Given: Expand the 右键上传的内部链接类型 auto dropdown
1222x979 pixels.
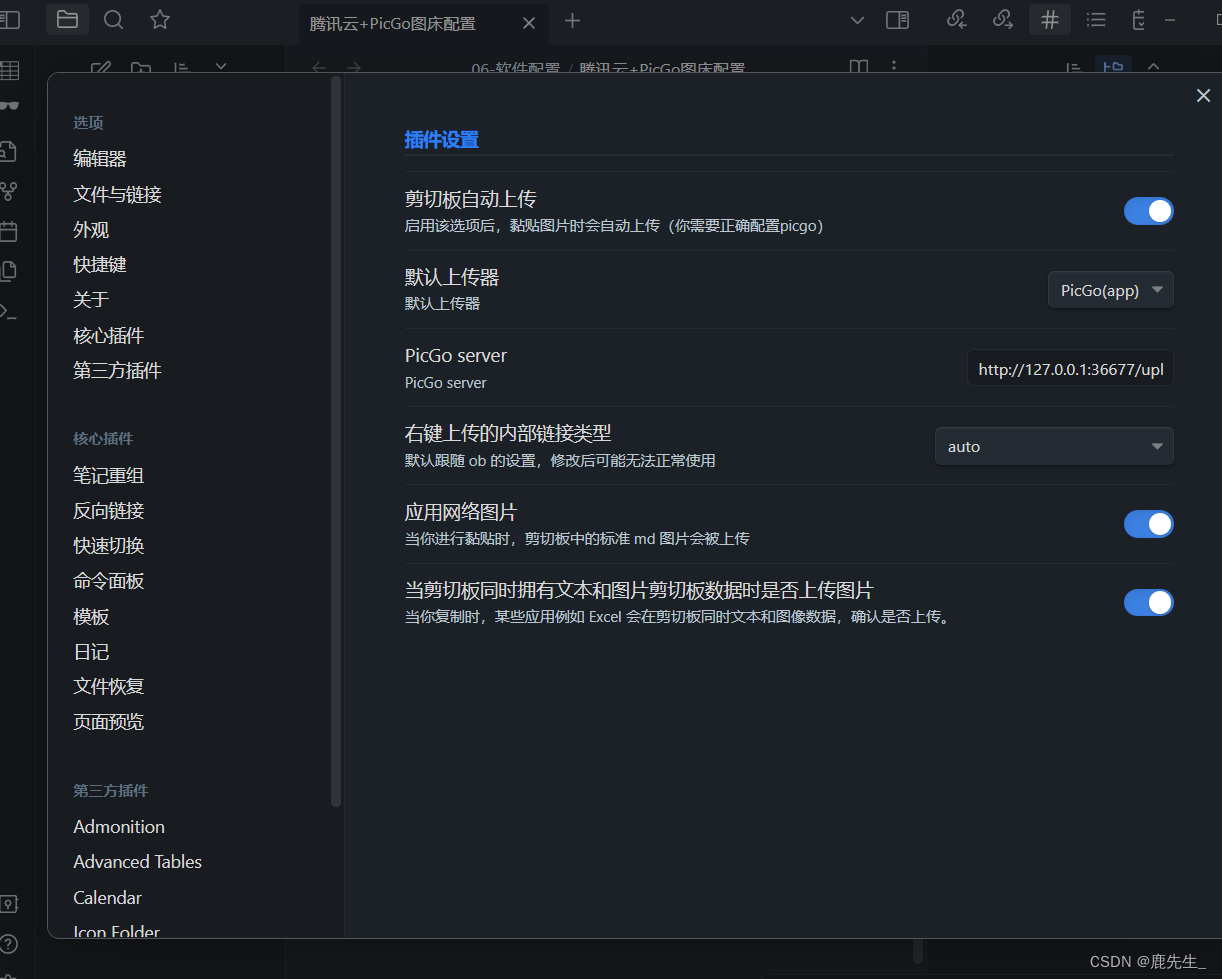Looking at the screenshot, I should pyautogui.click(x=1053, y=447).
